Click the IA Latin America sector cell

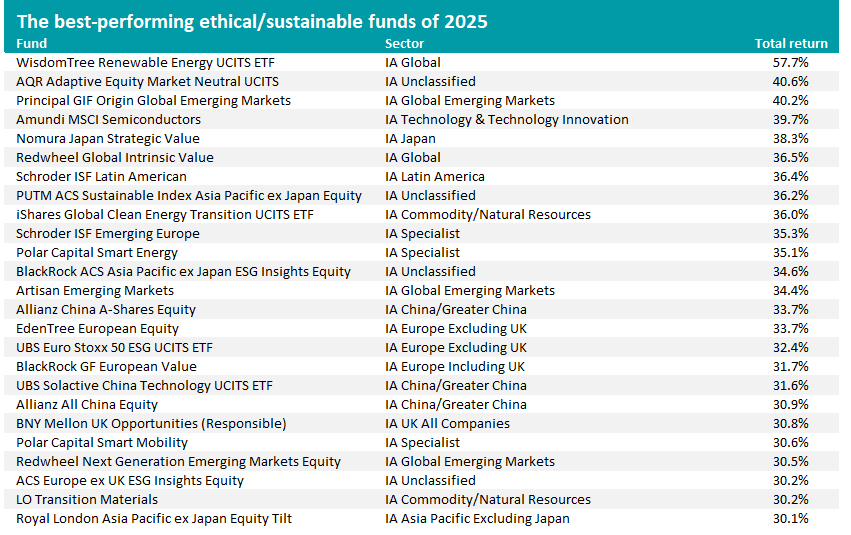click(435, 176)
